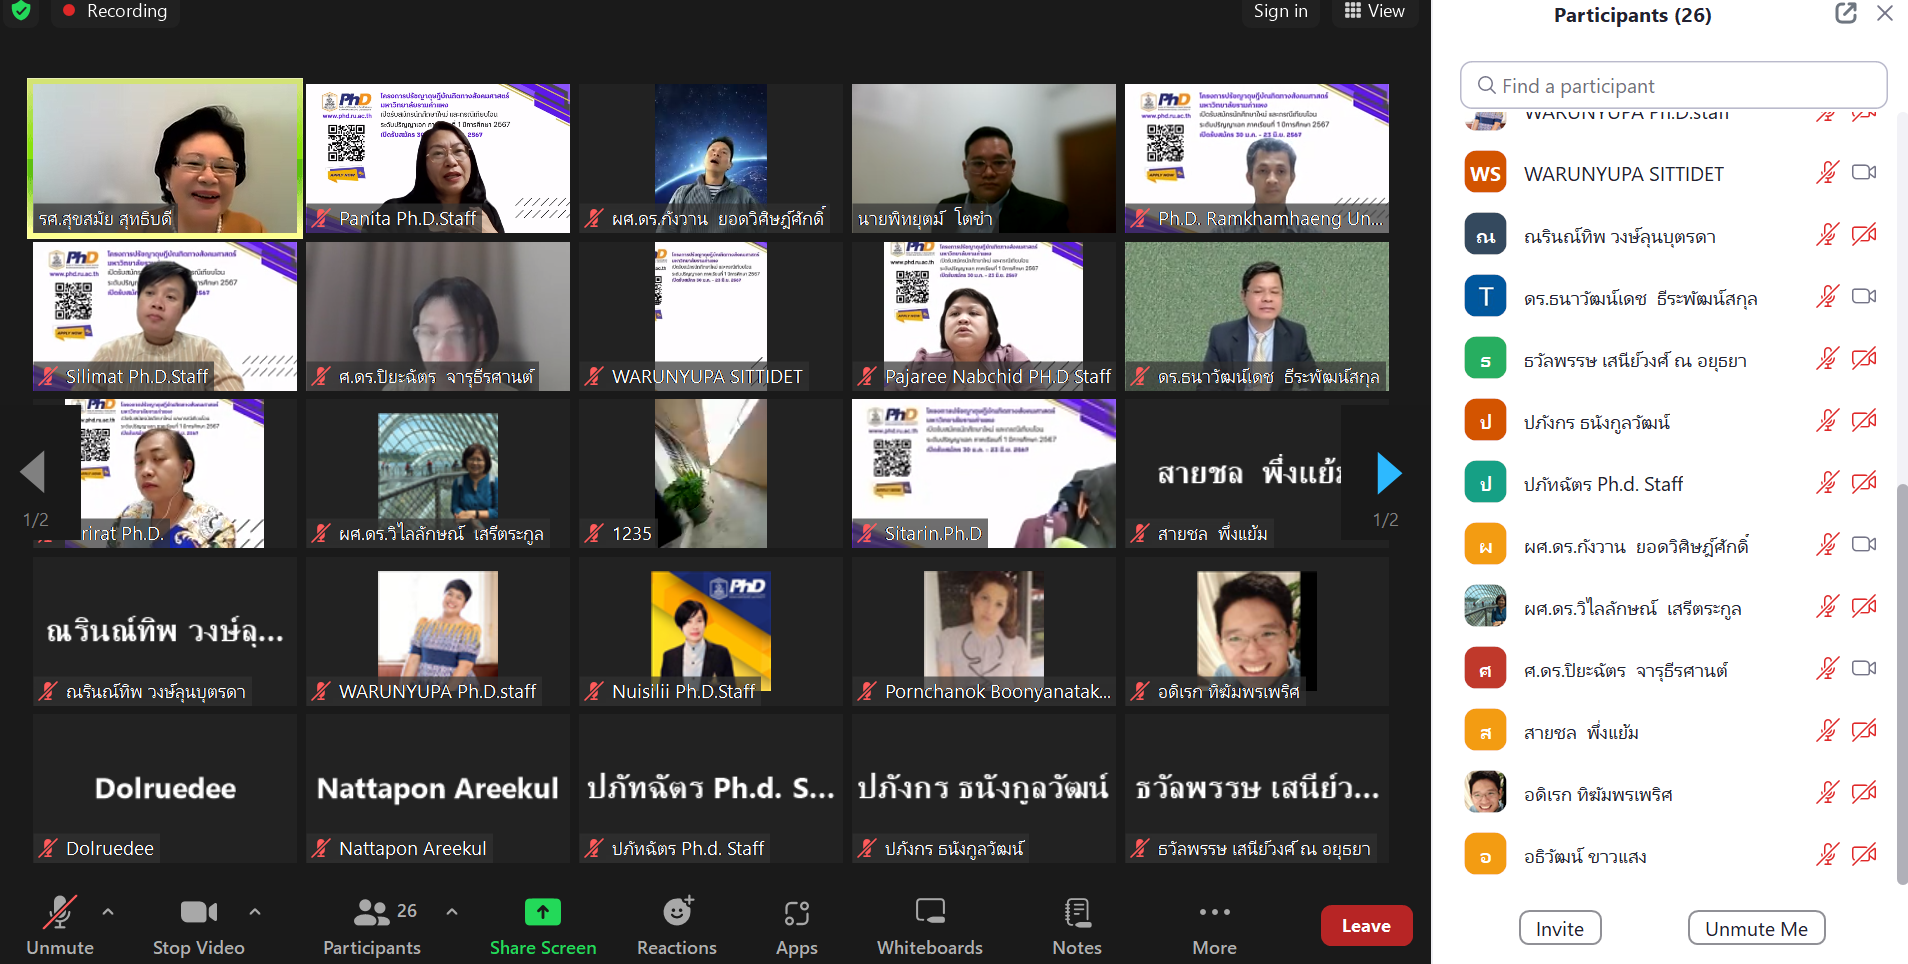This screenshot has width=1908, height=964.
Task: Click the Stop Video camera icon
Action: click(x=199, y=912)
